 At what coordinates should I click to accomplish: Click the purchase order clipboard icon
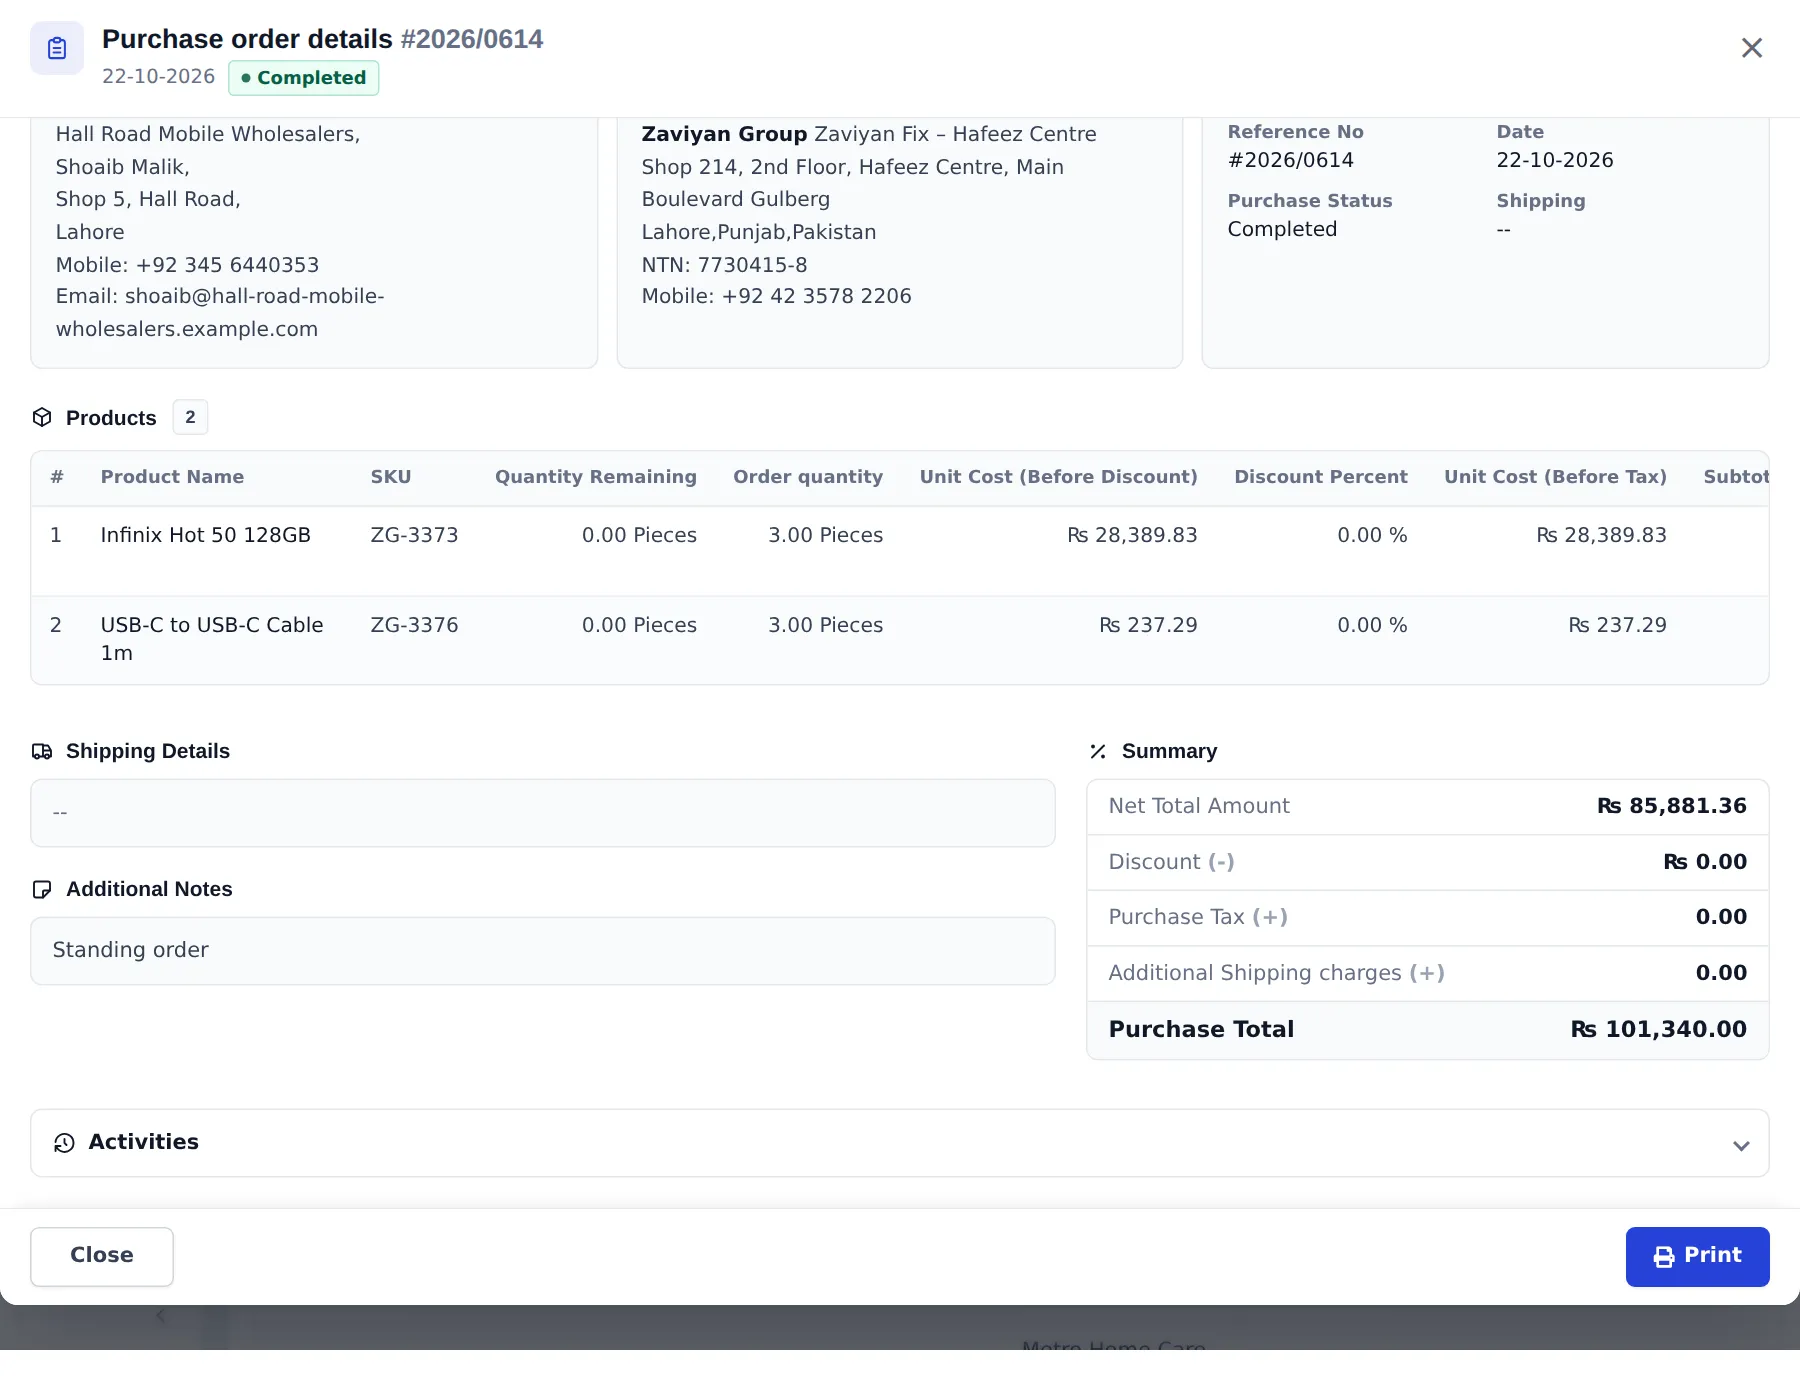click(x=57, y=48)
